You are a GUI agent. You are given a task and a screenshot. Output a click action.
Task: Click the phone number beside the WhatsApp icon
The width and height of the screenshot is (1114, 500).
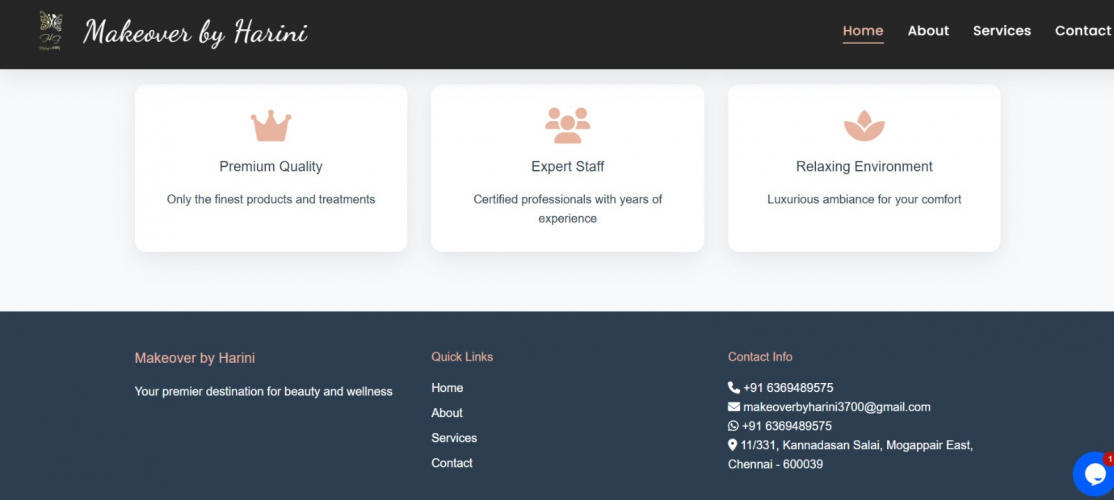pos(786,426)
